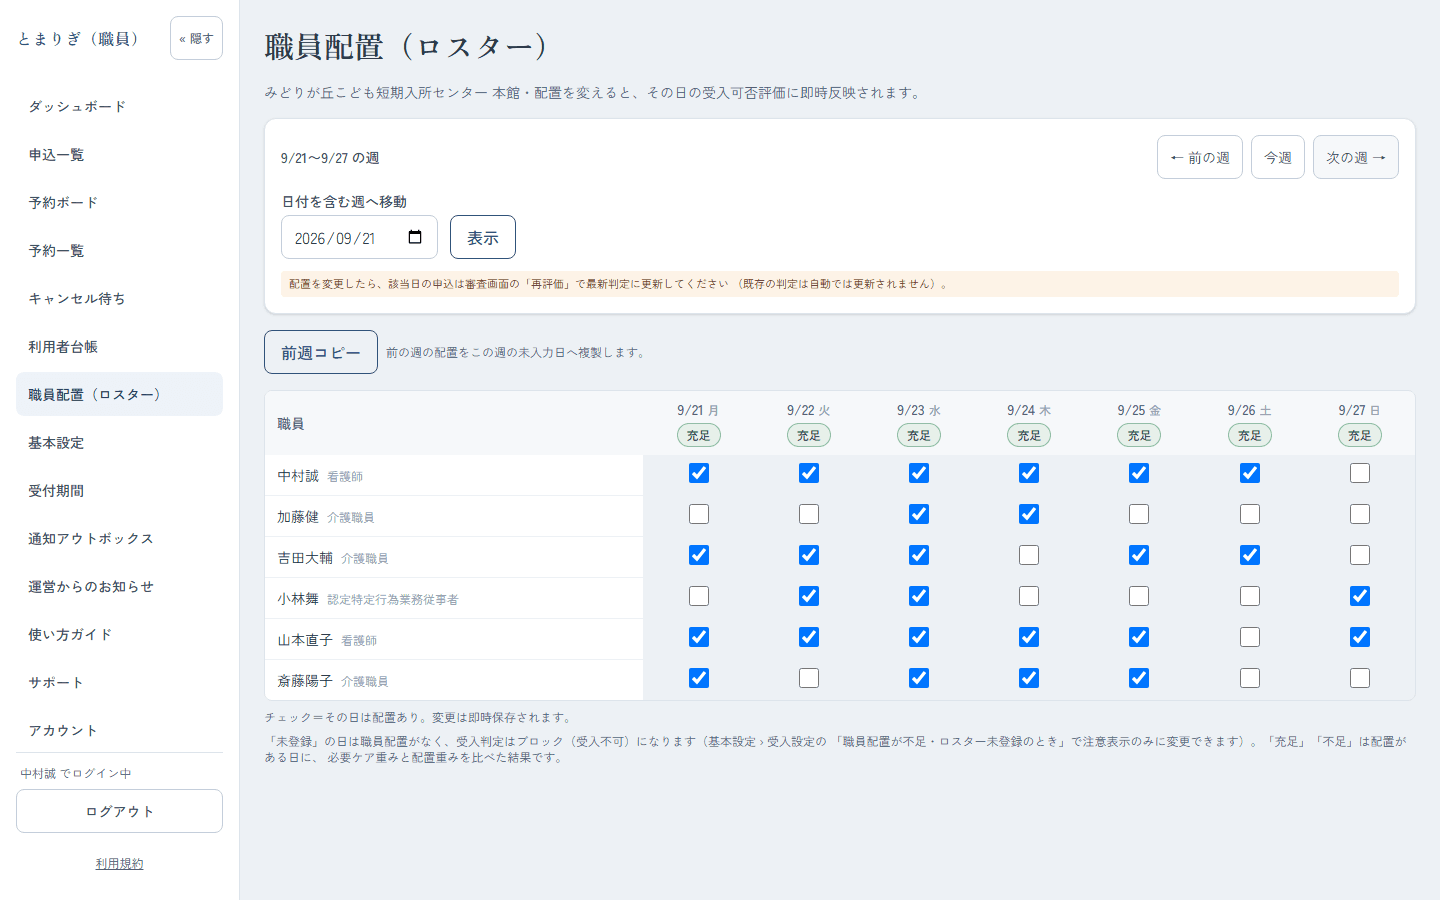
Task: Go to 申込一覧 page
Action: pyautogui.click(x=119, y=154)
